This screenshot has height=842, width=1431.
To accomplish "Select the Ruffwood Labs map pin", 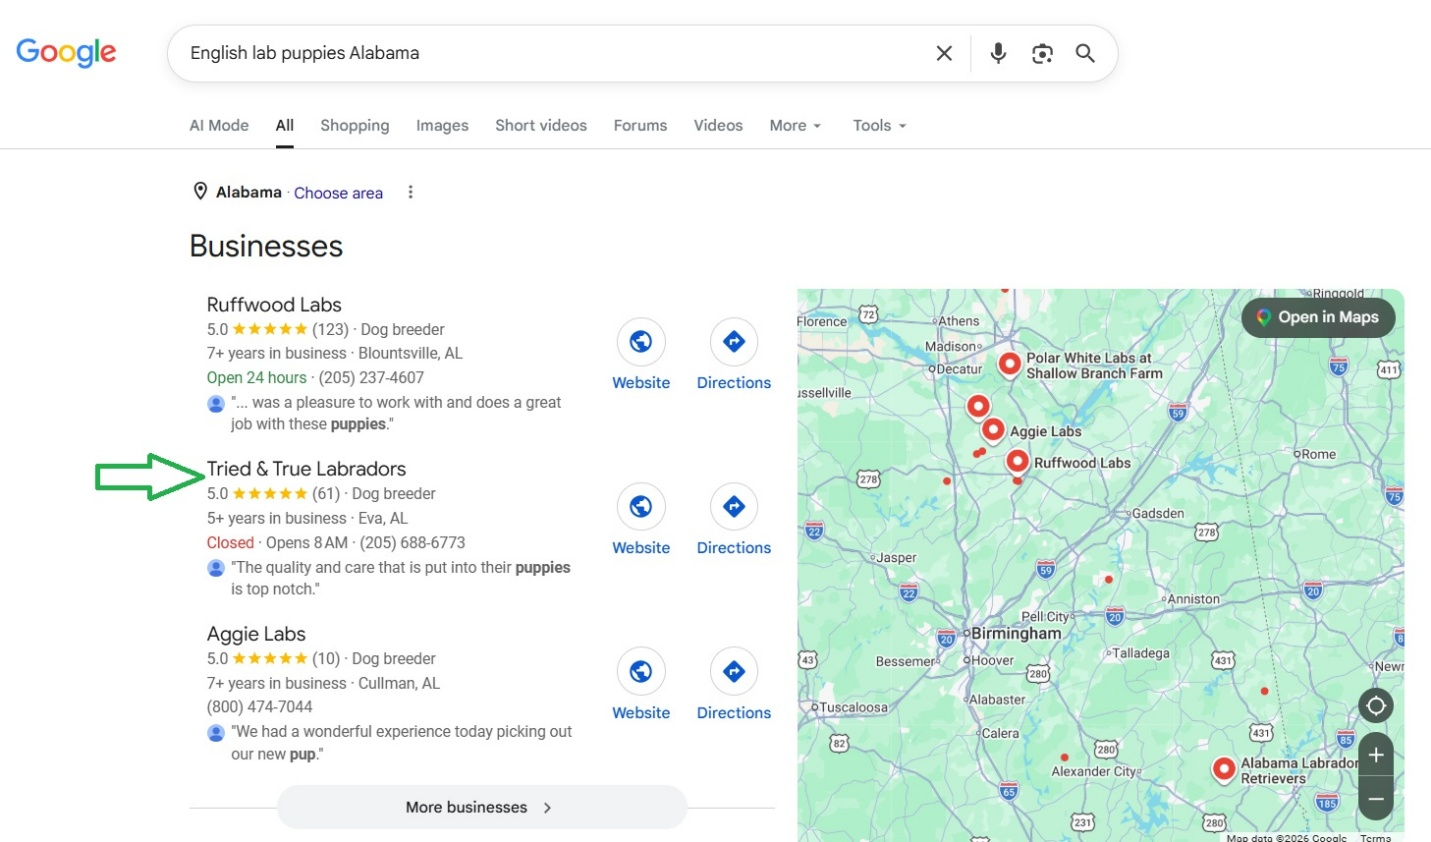I will (x=1017, y=461).
